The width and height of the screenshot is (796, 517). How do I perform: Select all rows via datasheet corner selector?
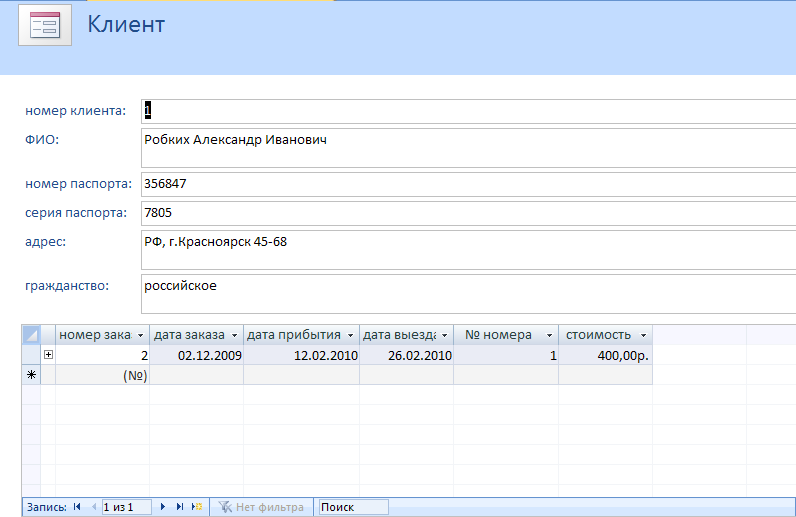[x=31, y=335]
